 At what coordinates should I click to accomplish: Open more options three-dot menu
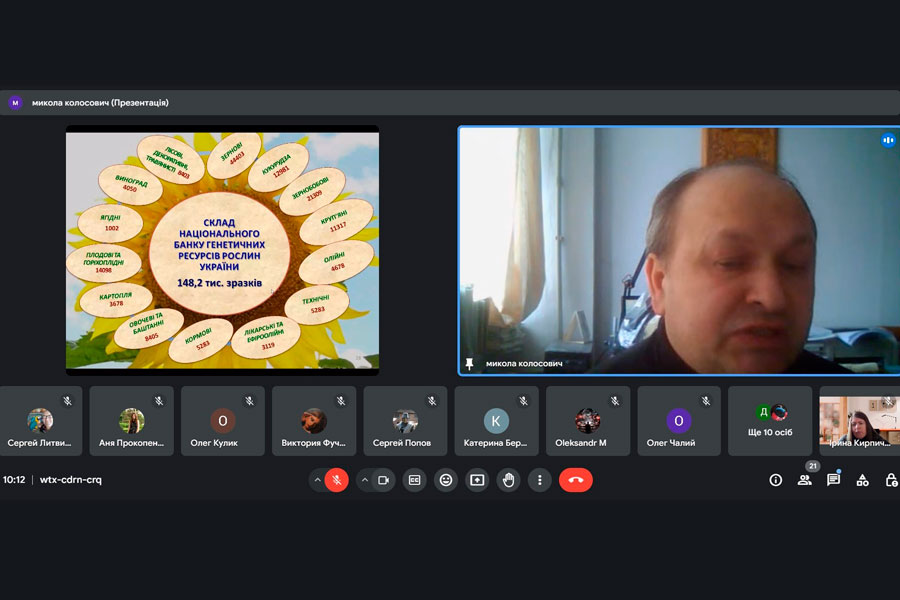coord(540,480)
